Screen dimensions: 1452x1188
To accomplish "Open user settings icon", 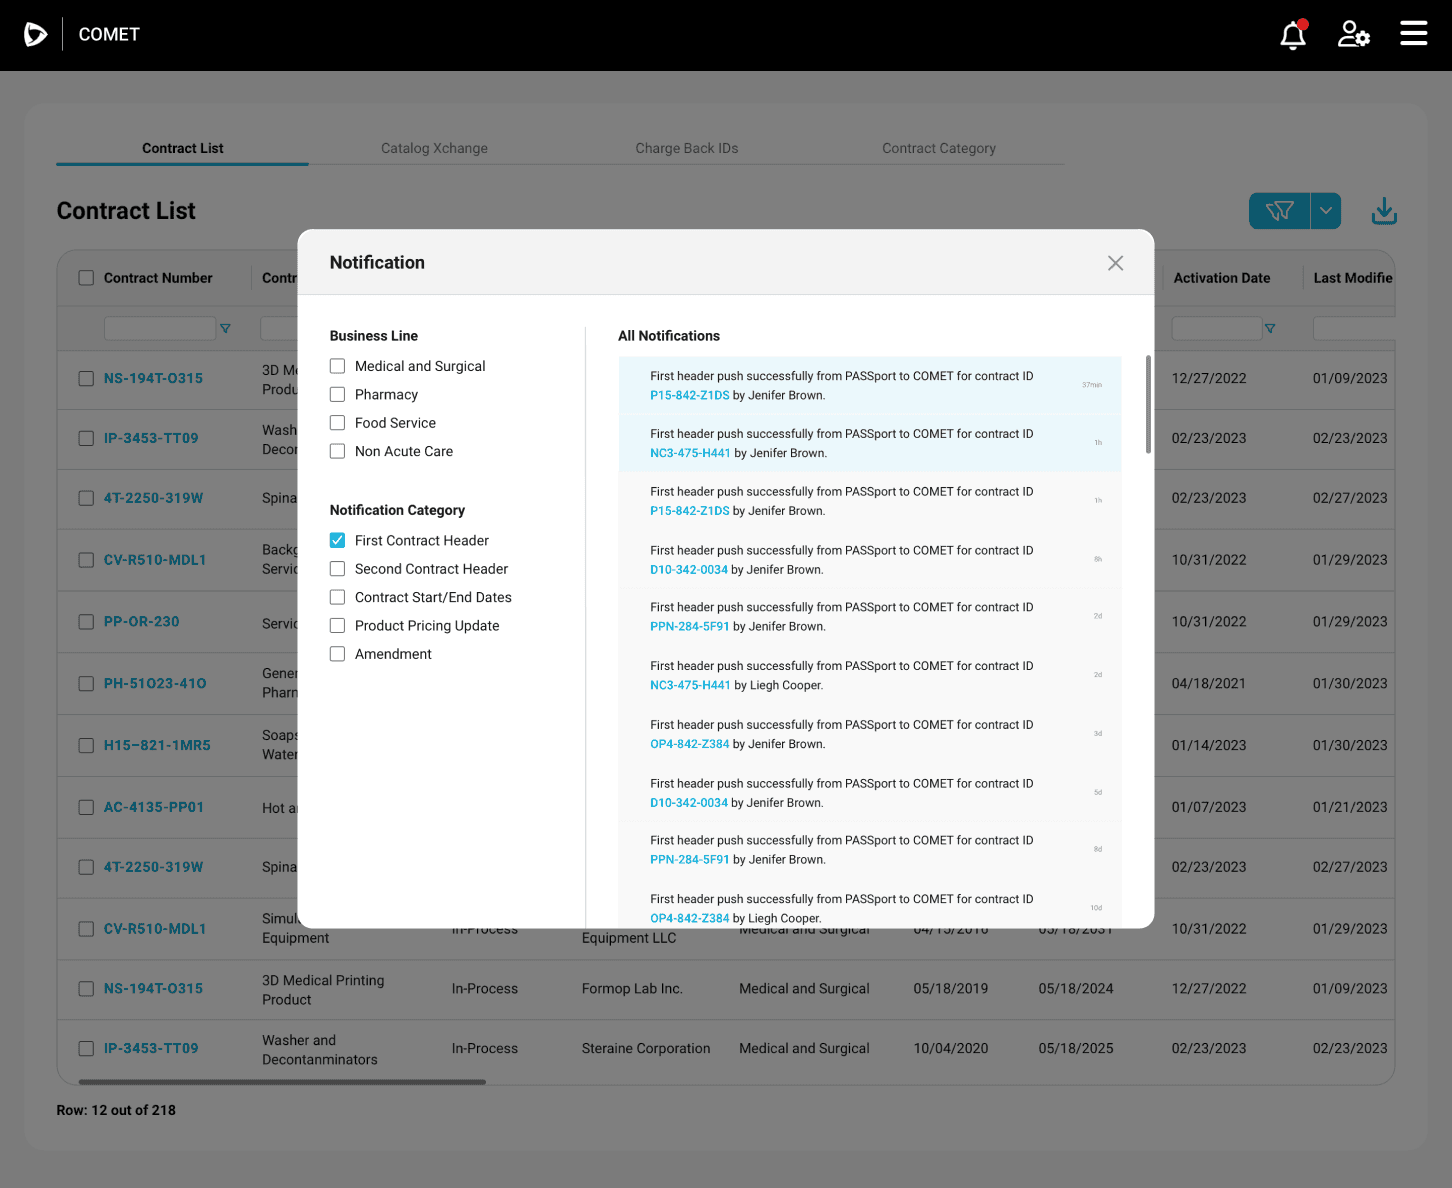I will 1354,35.
